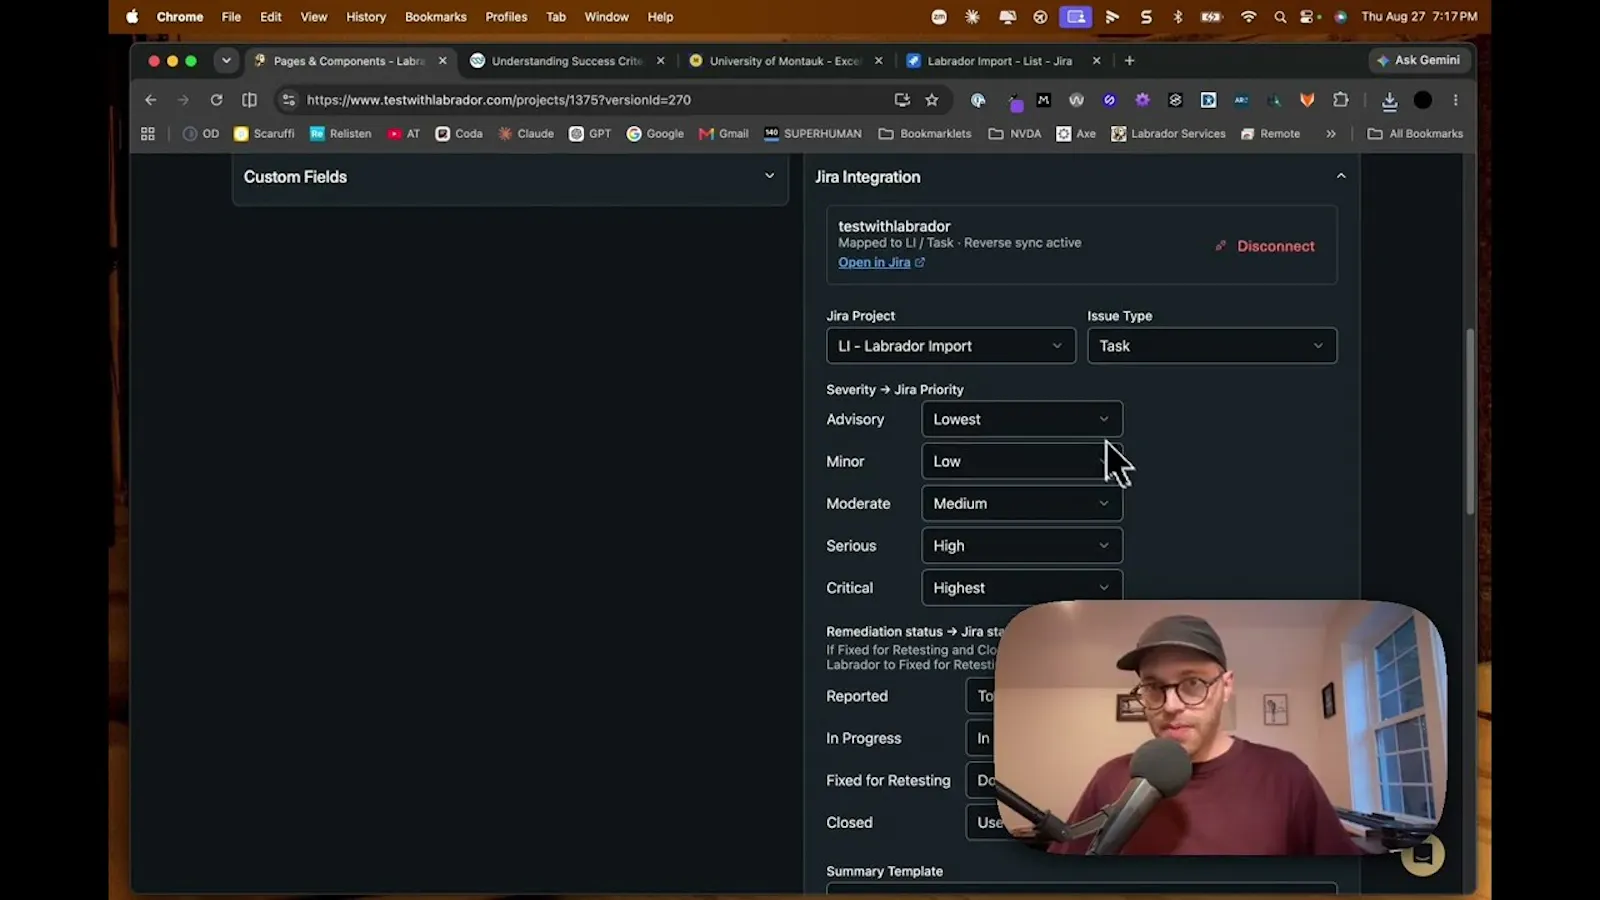Open the Issue Type dropdown

1212,346
